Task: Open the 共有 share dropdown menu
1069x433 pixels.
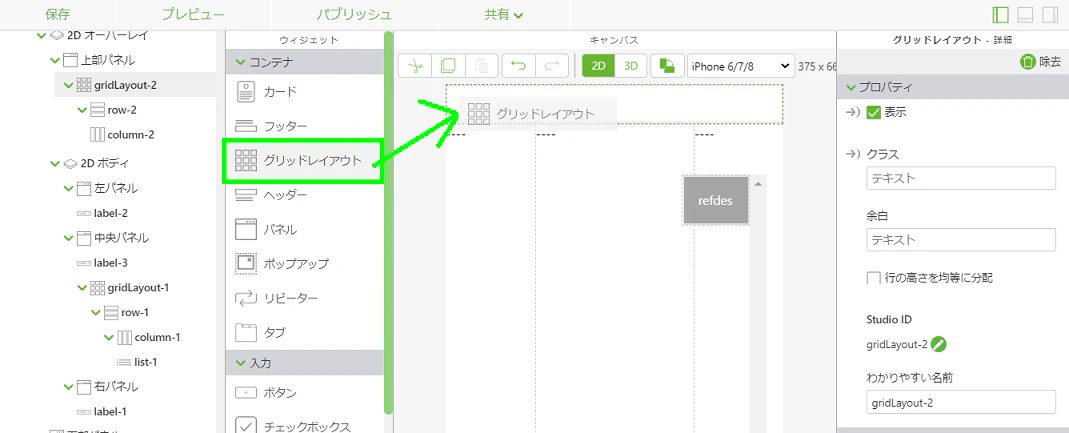Action: (x=504, y=14)
